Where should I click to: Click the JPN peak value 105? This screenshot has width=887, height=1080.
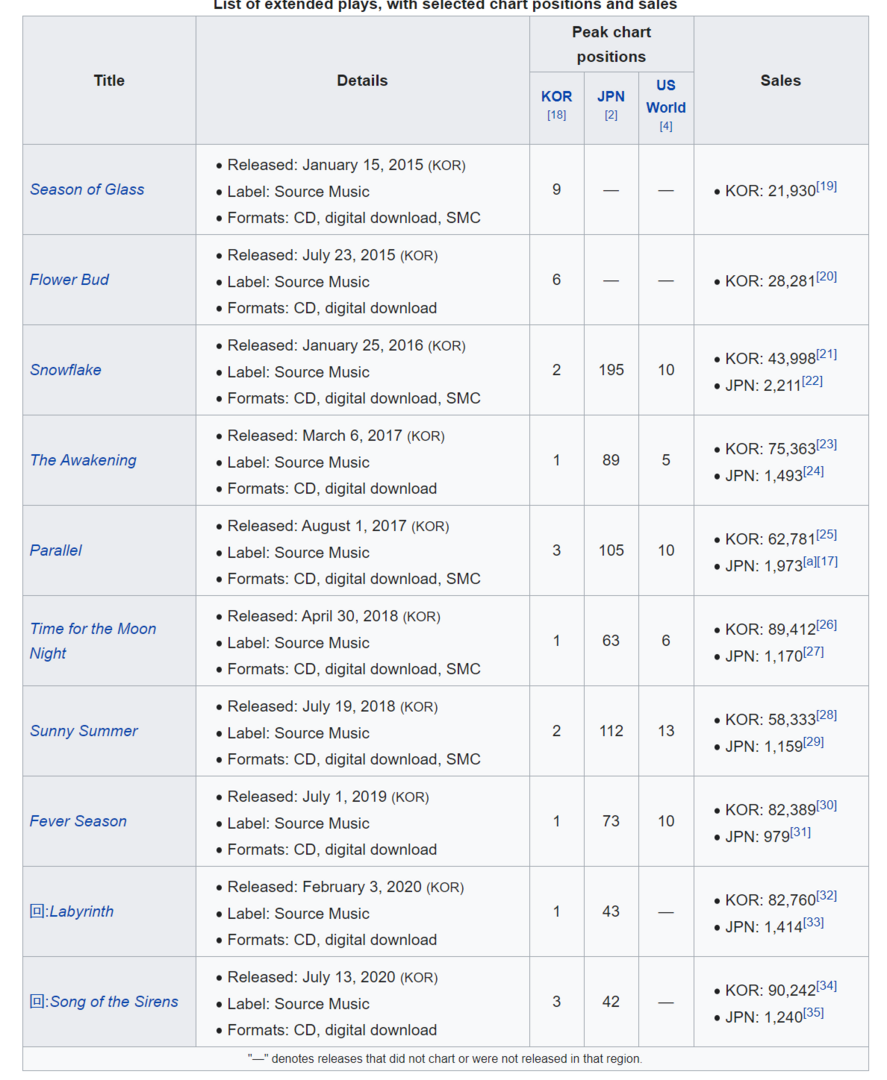611,550
